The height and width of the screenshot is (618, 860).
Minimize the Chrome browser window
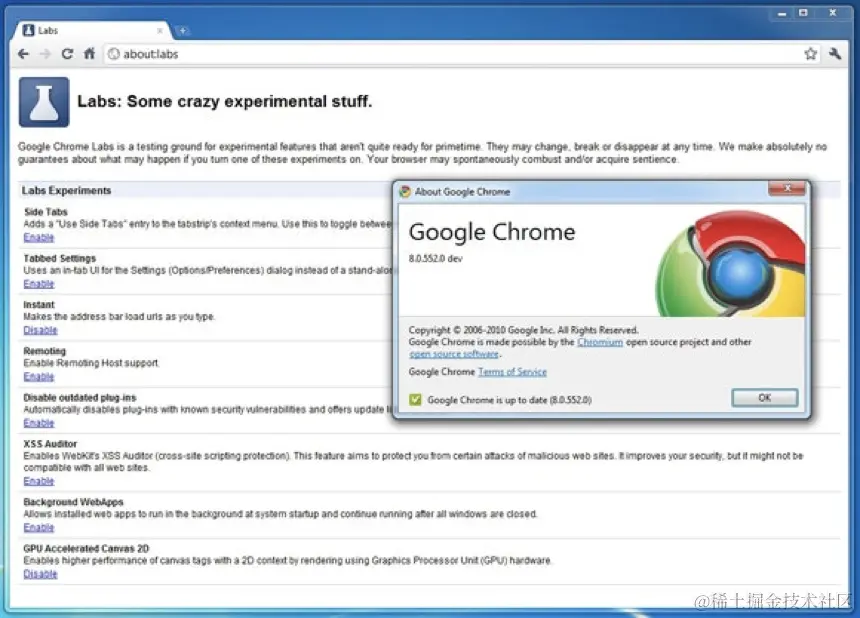pyautogui.click(x=782, y=13)
